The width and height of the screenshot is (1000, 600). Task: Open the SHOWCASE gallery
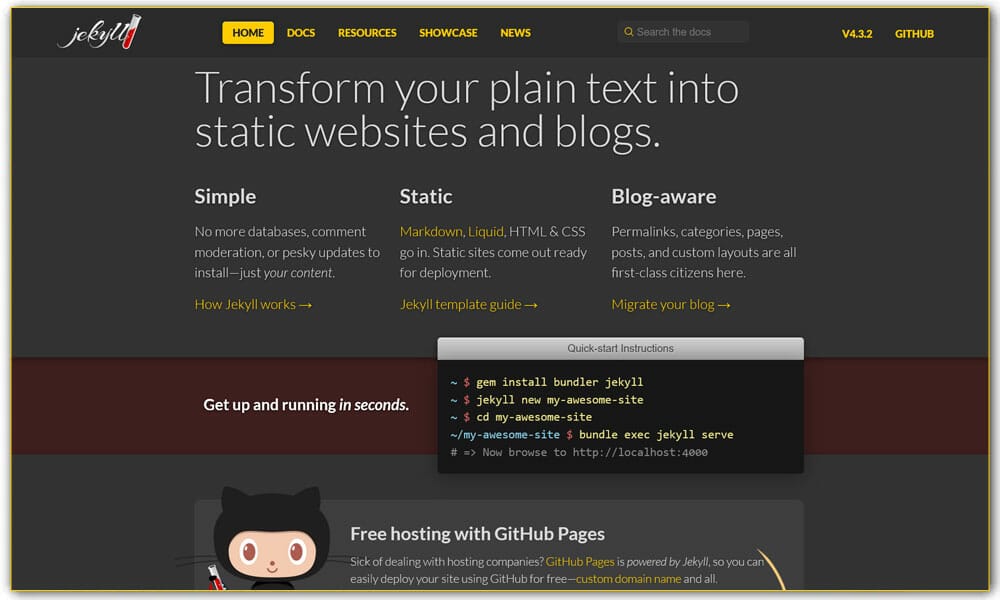[x=448, y=32]
